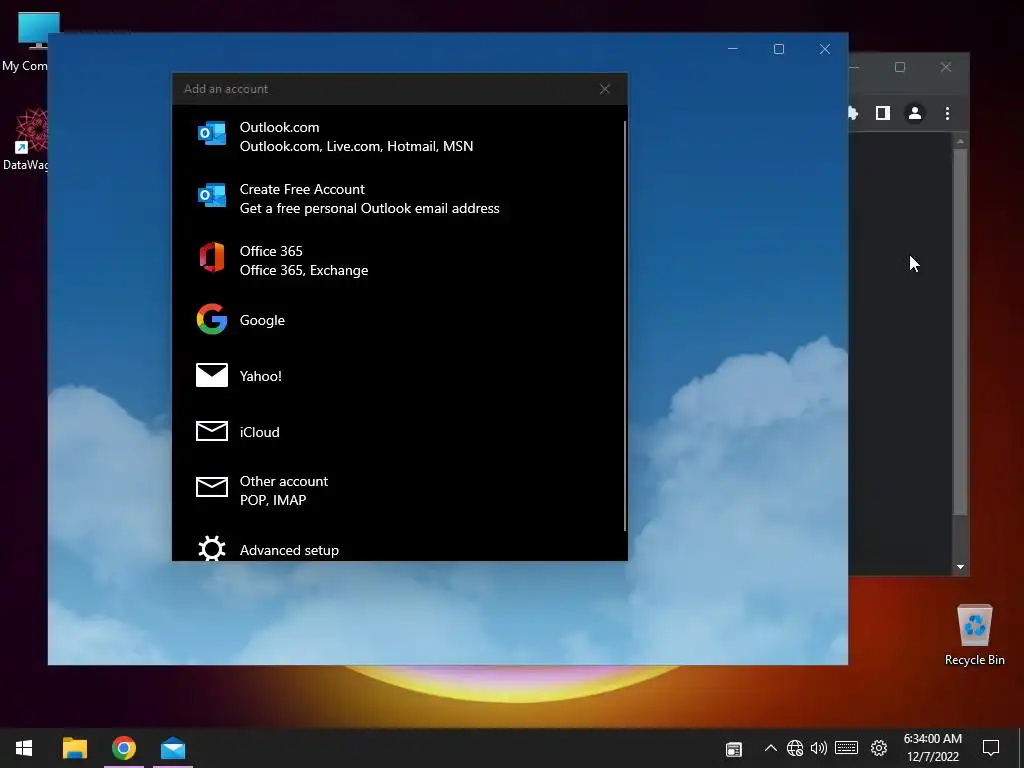Open Advanced setup label
The width and height of the screenshot is (1024, 768).
[289, 550]
